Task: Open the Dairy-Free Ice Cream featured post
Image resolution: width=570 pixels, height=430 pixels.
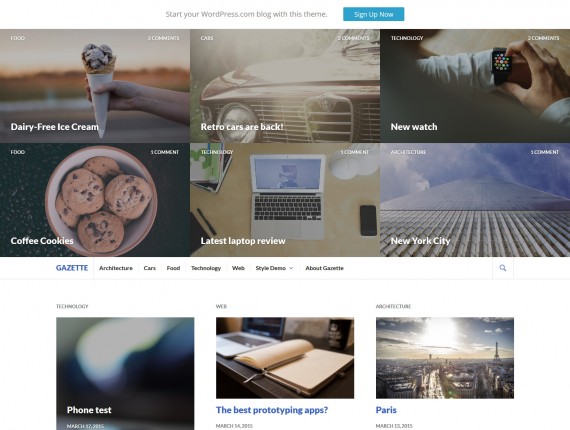Action: click(55, 127)
